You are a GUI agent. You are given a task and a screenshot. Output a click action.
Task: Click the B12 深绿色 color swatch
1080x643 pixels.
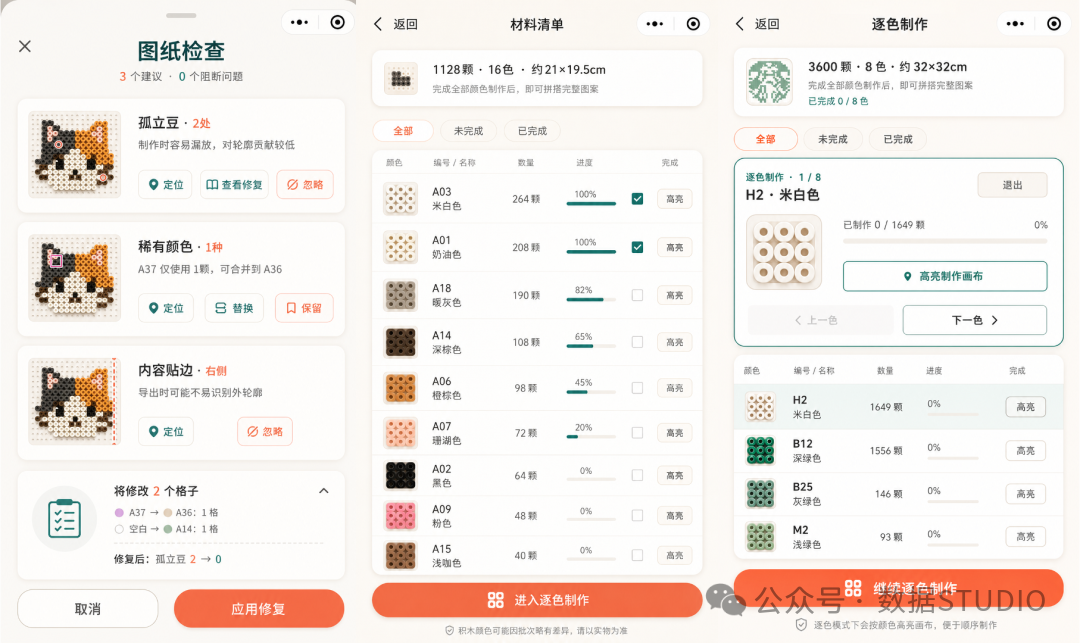coord(760,450)
